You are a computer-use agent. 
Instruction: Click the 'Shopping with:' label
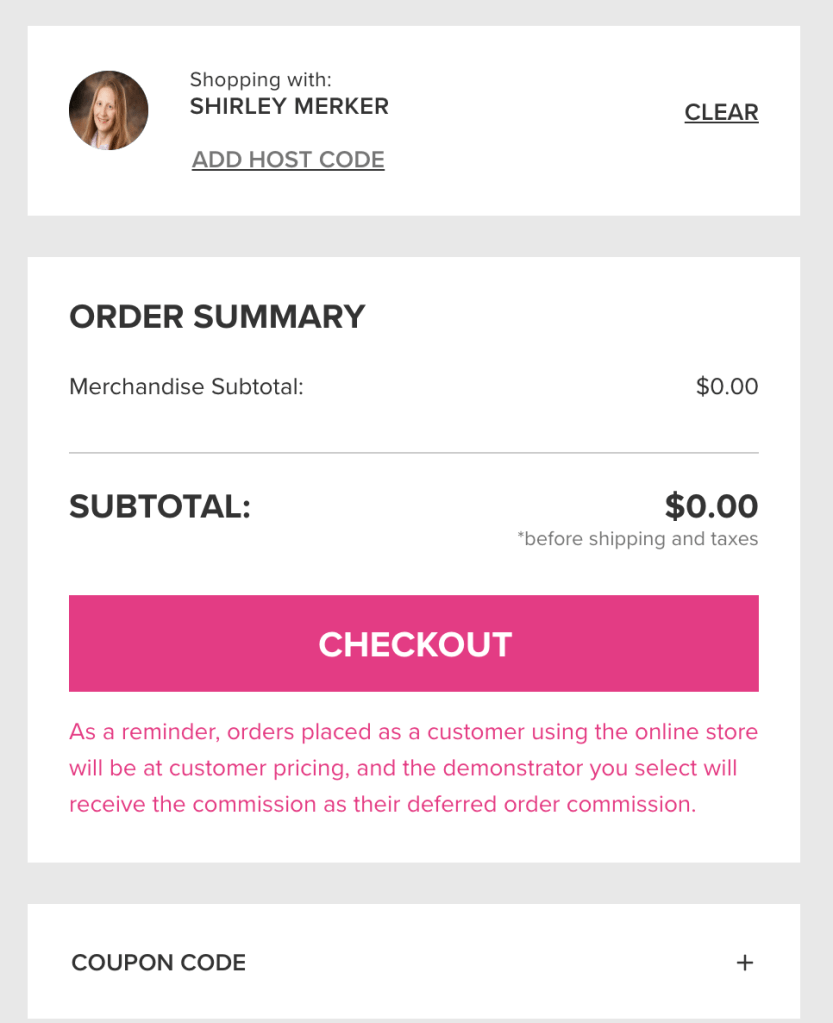click(260, 80)
